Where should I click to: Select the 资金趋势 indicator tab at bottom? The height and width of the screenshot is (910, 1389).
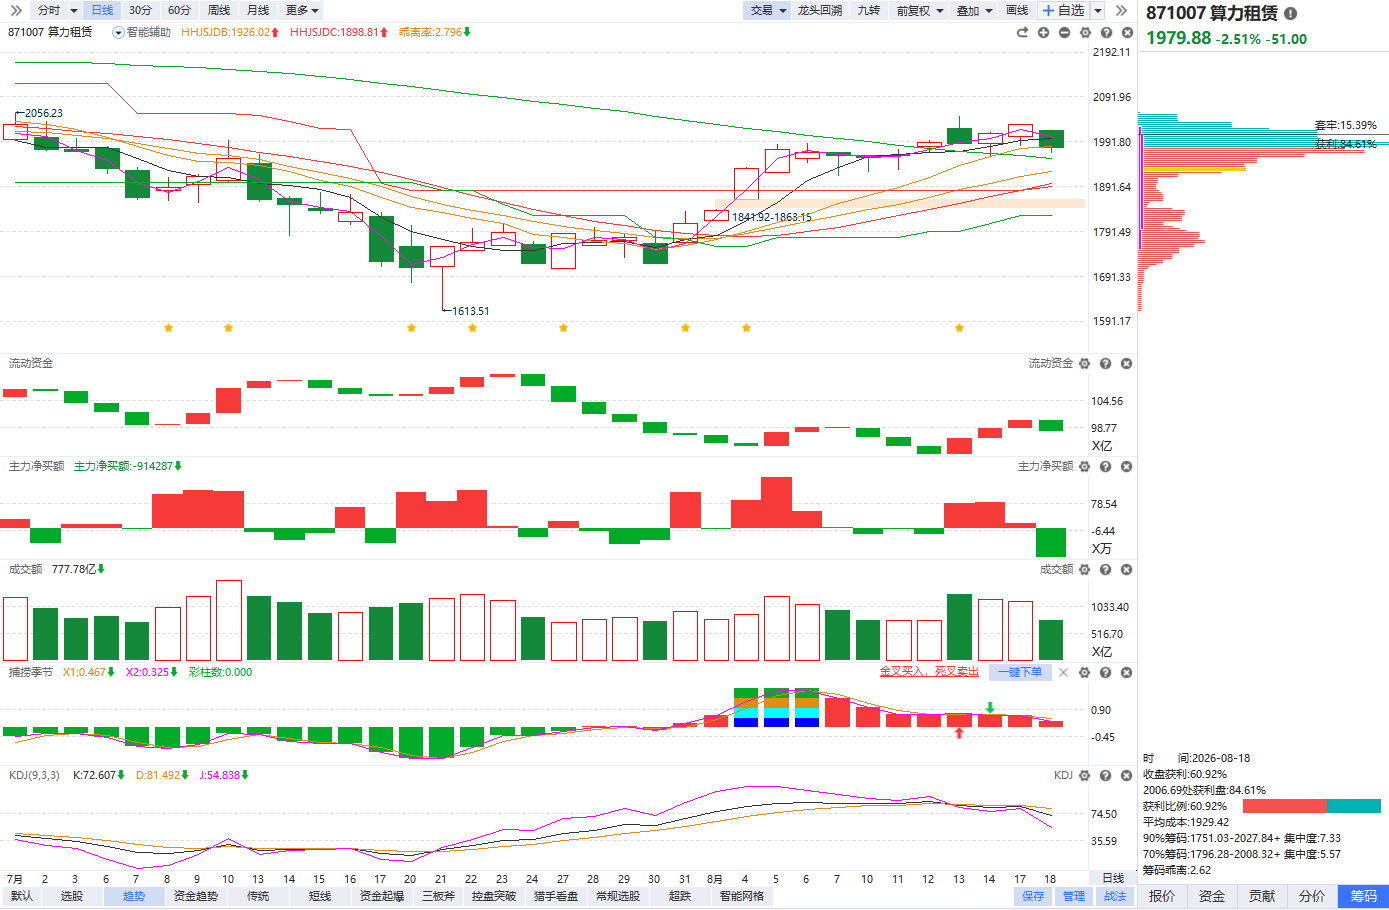pyautogui.click(x=195, y=896)
